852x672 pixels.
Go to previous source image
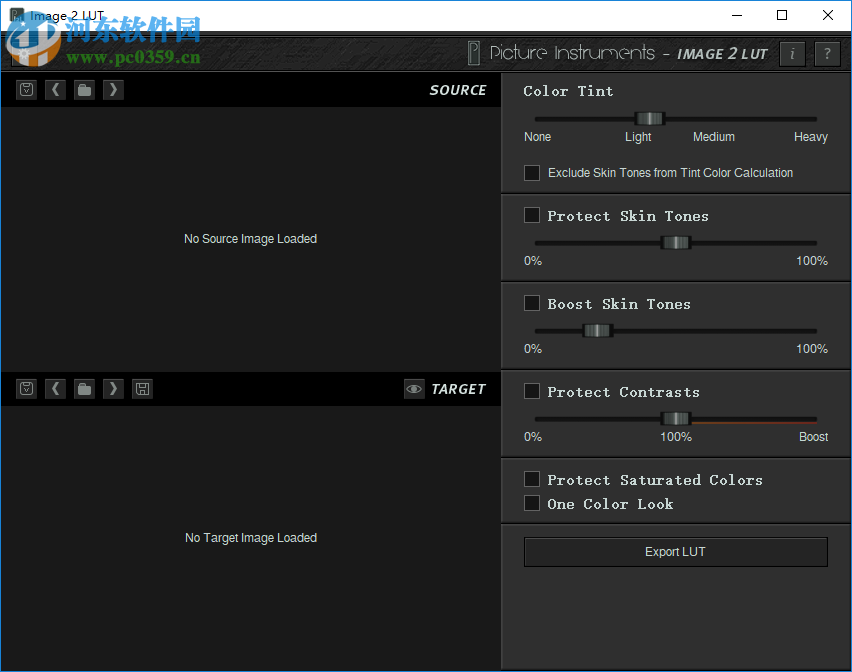[55, 89]
